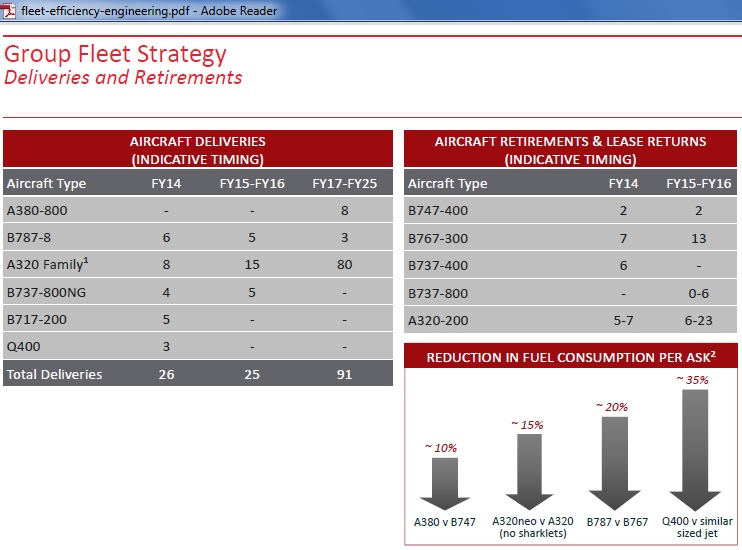Click Total Deliveries FY15-FY16 value 25
The height and width of the screenshot is (550, 742).
point(252,374)
